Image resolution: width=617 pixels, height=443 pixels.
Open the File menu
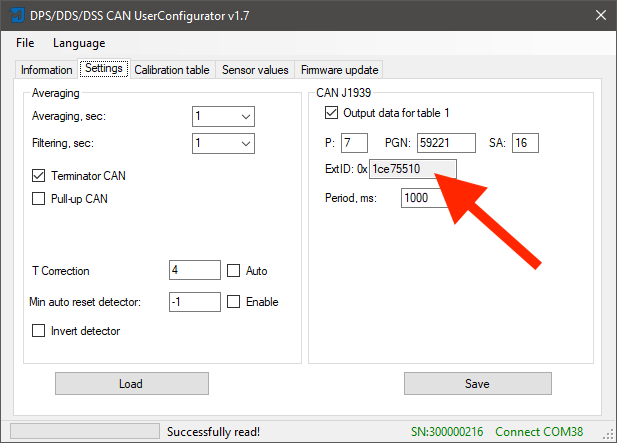(25, 43)
